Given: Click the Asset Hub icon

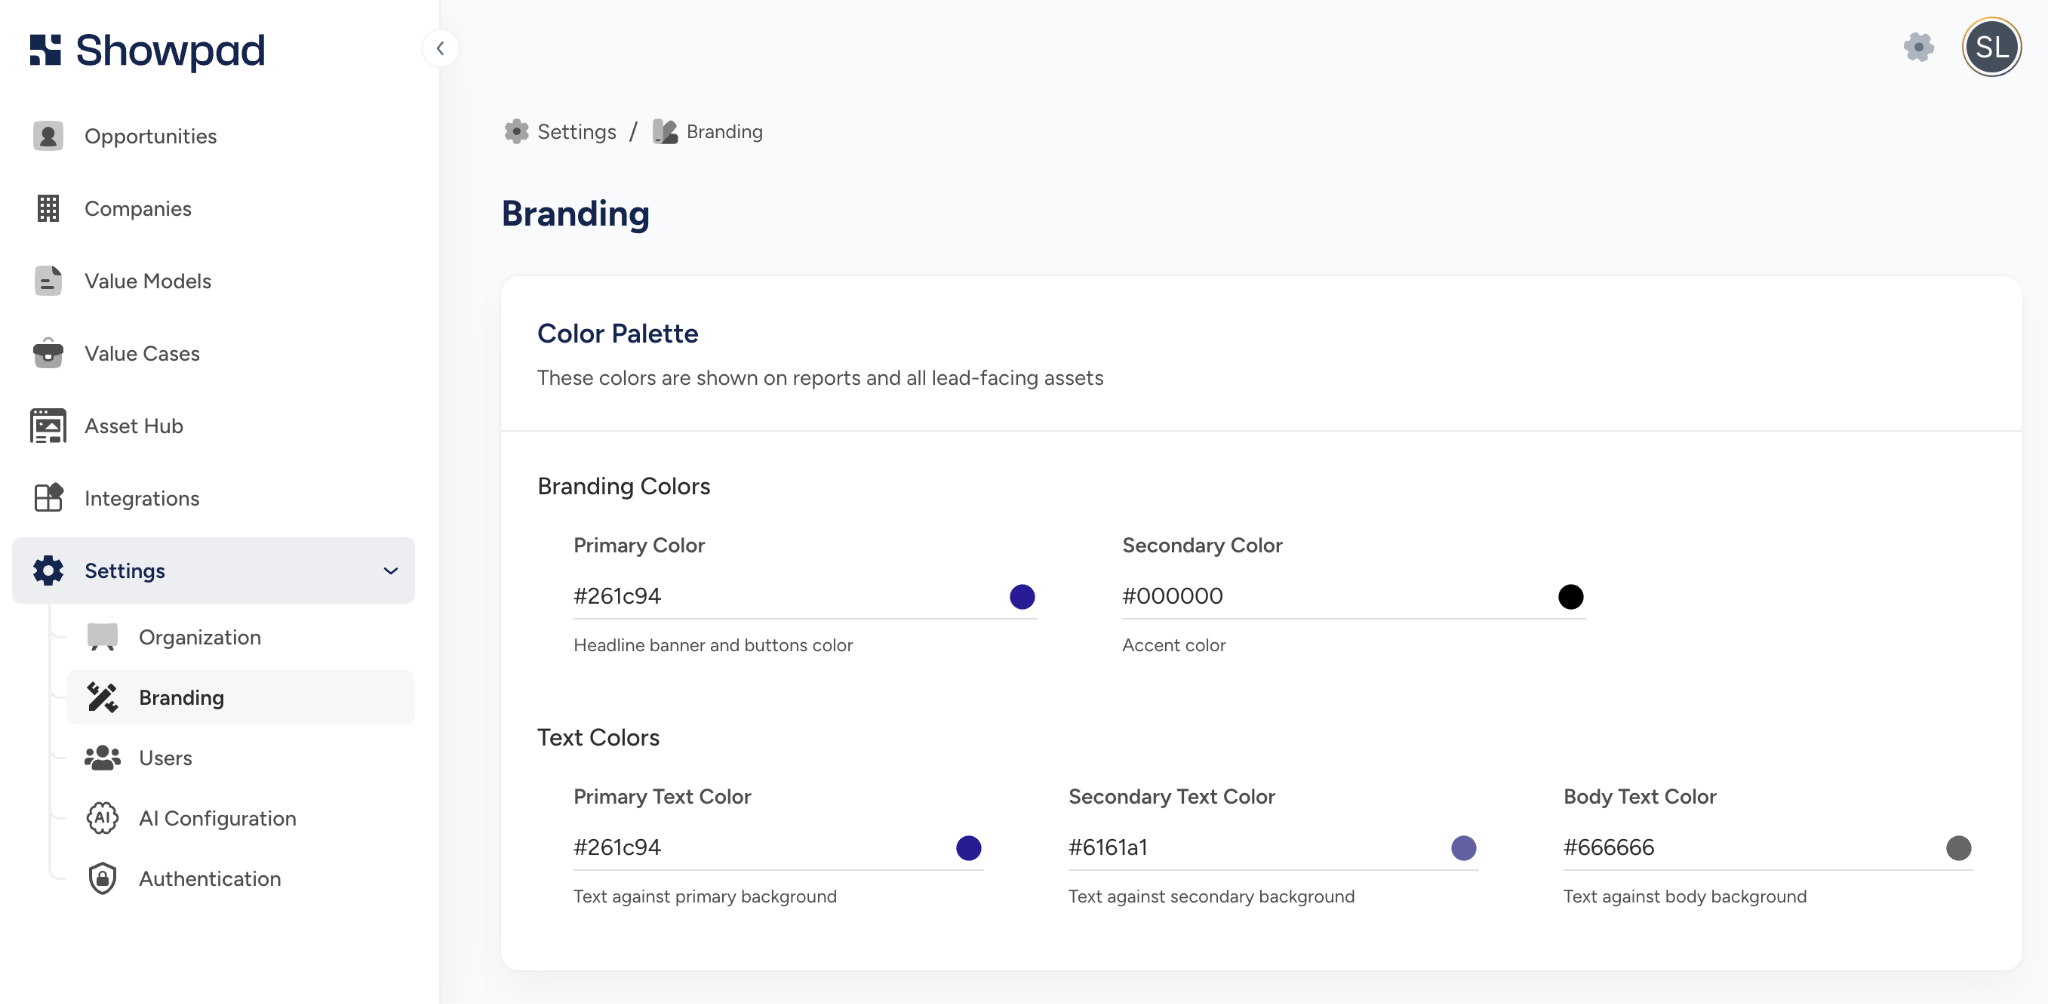Looking at the screenshot, I should pyautogui.click(x=48, y=426).
